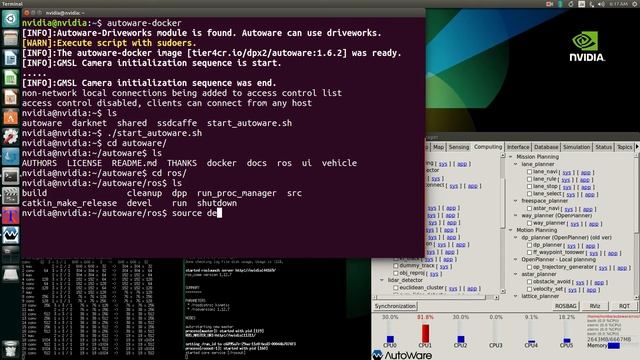The image size is (640, 360).
Task: Collapse the Mission Planning tree node
Action: pos(511,157)
